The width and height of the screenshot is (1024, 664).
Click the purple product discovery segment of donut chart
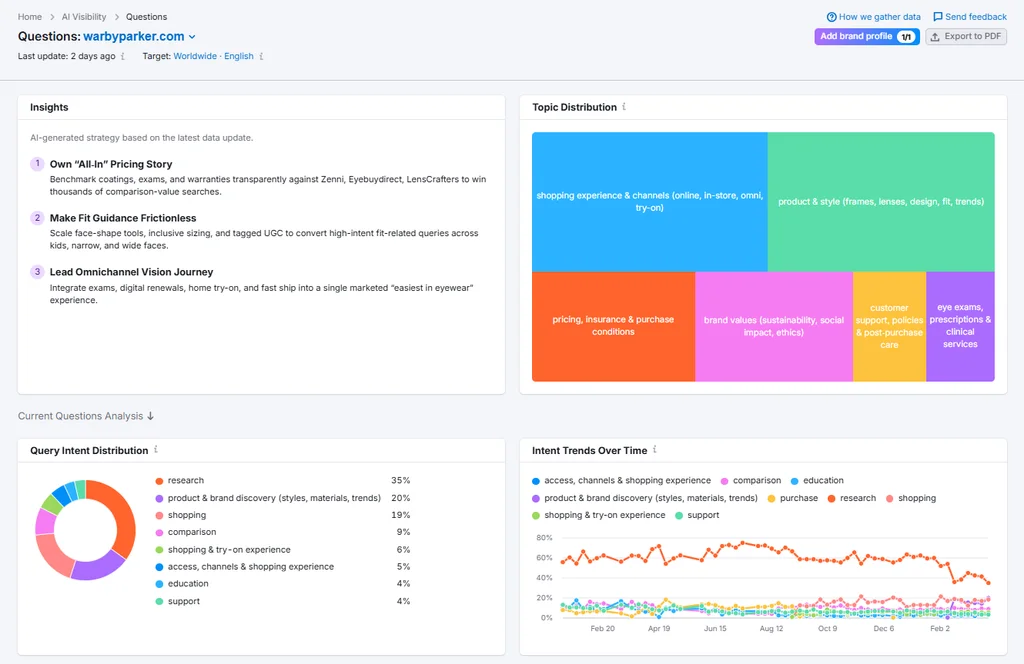(x=98, y=569)
